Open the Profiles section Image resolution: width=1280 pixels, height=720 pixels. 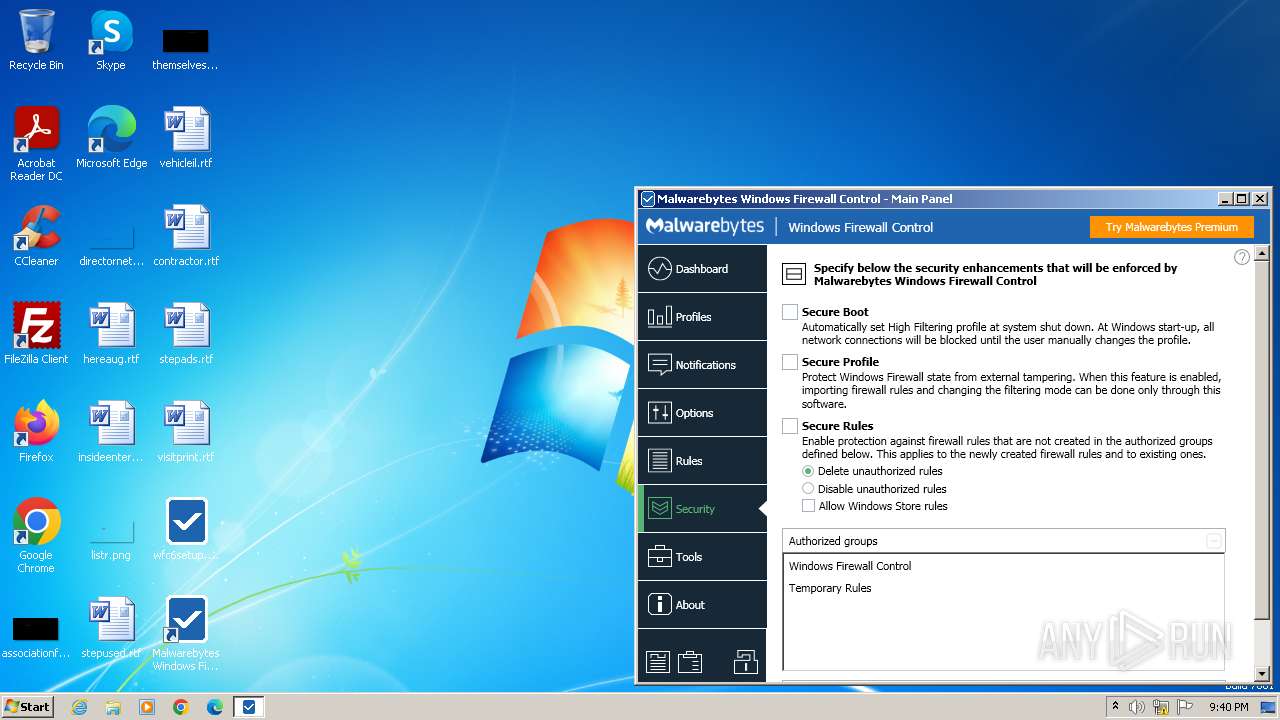coord(702,317)
